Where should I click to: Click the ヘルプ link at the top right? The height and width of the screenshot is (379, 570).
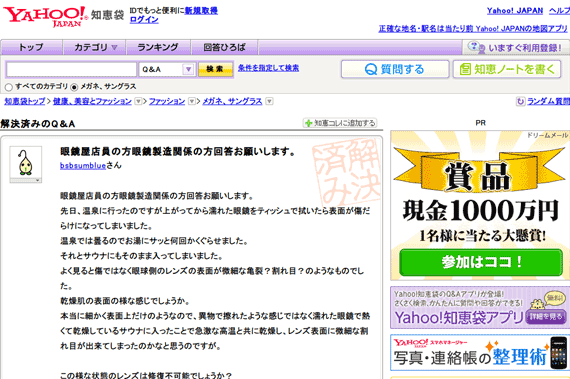point(559,11)
